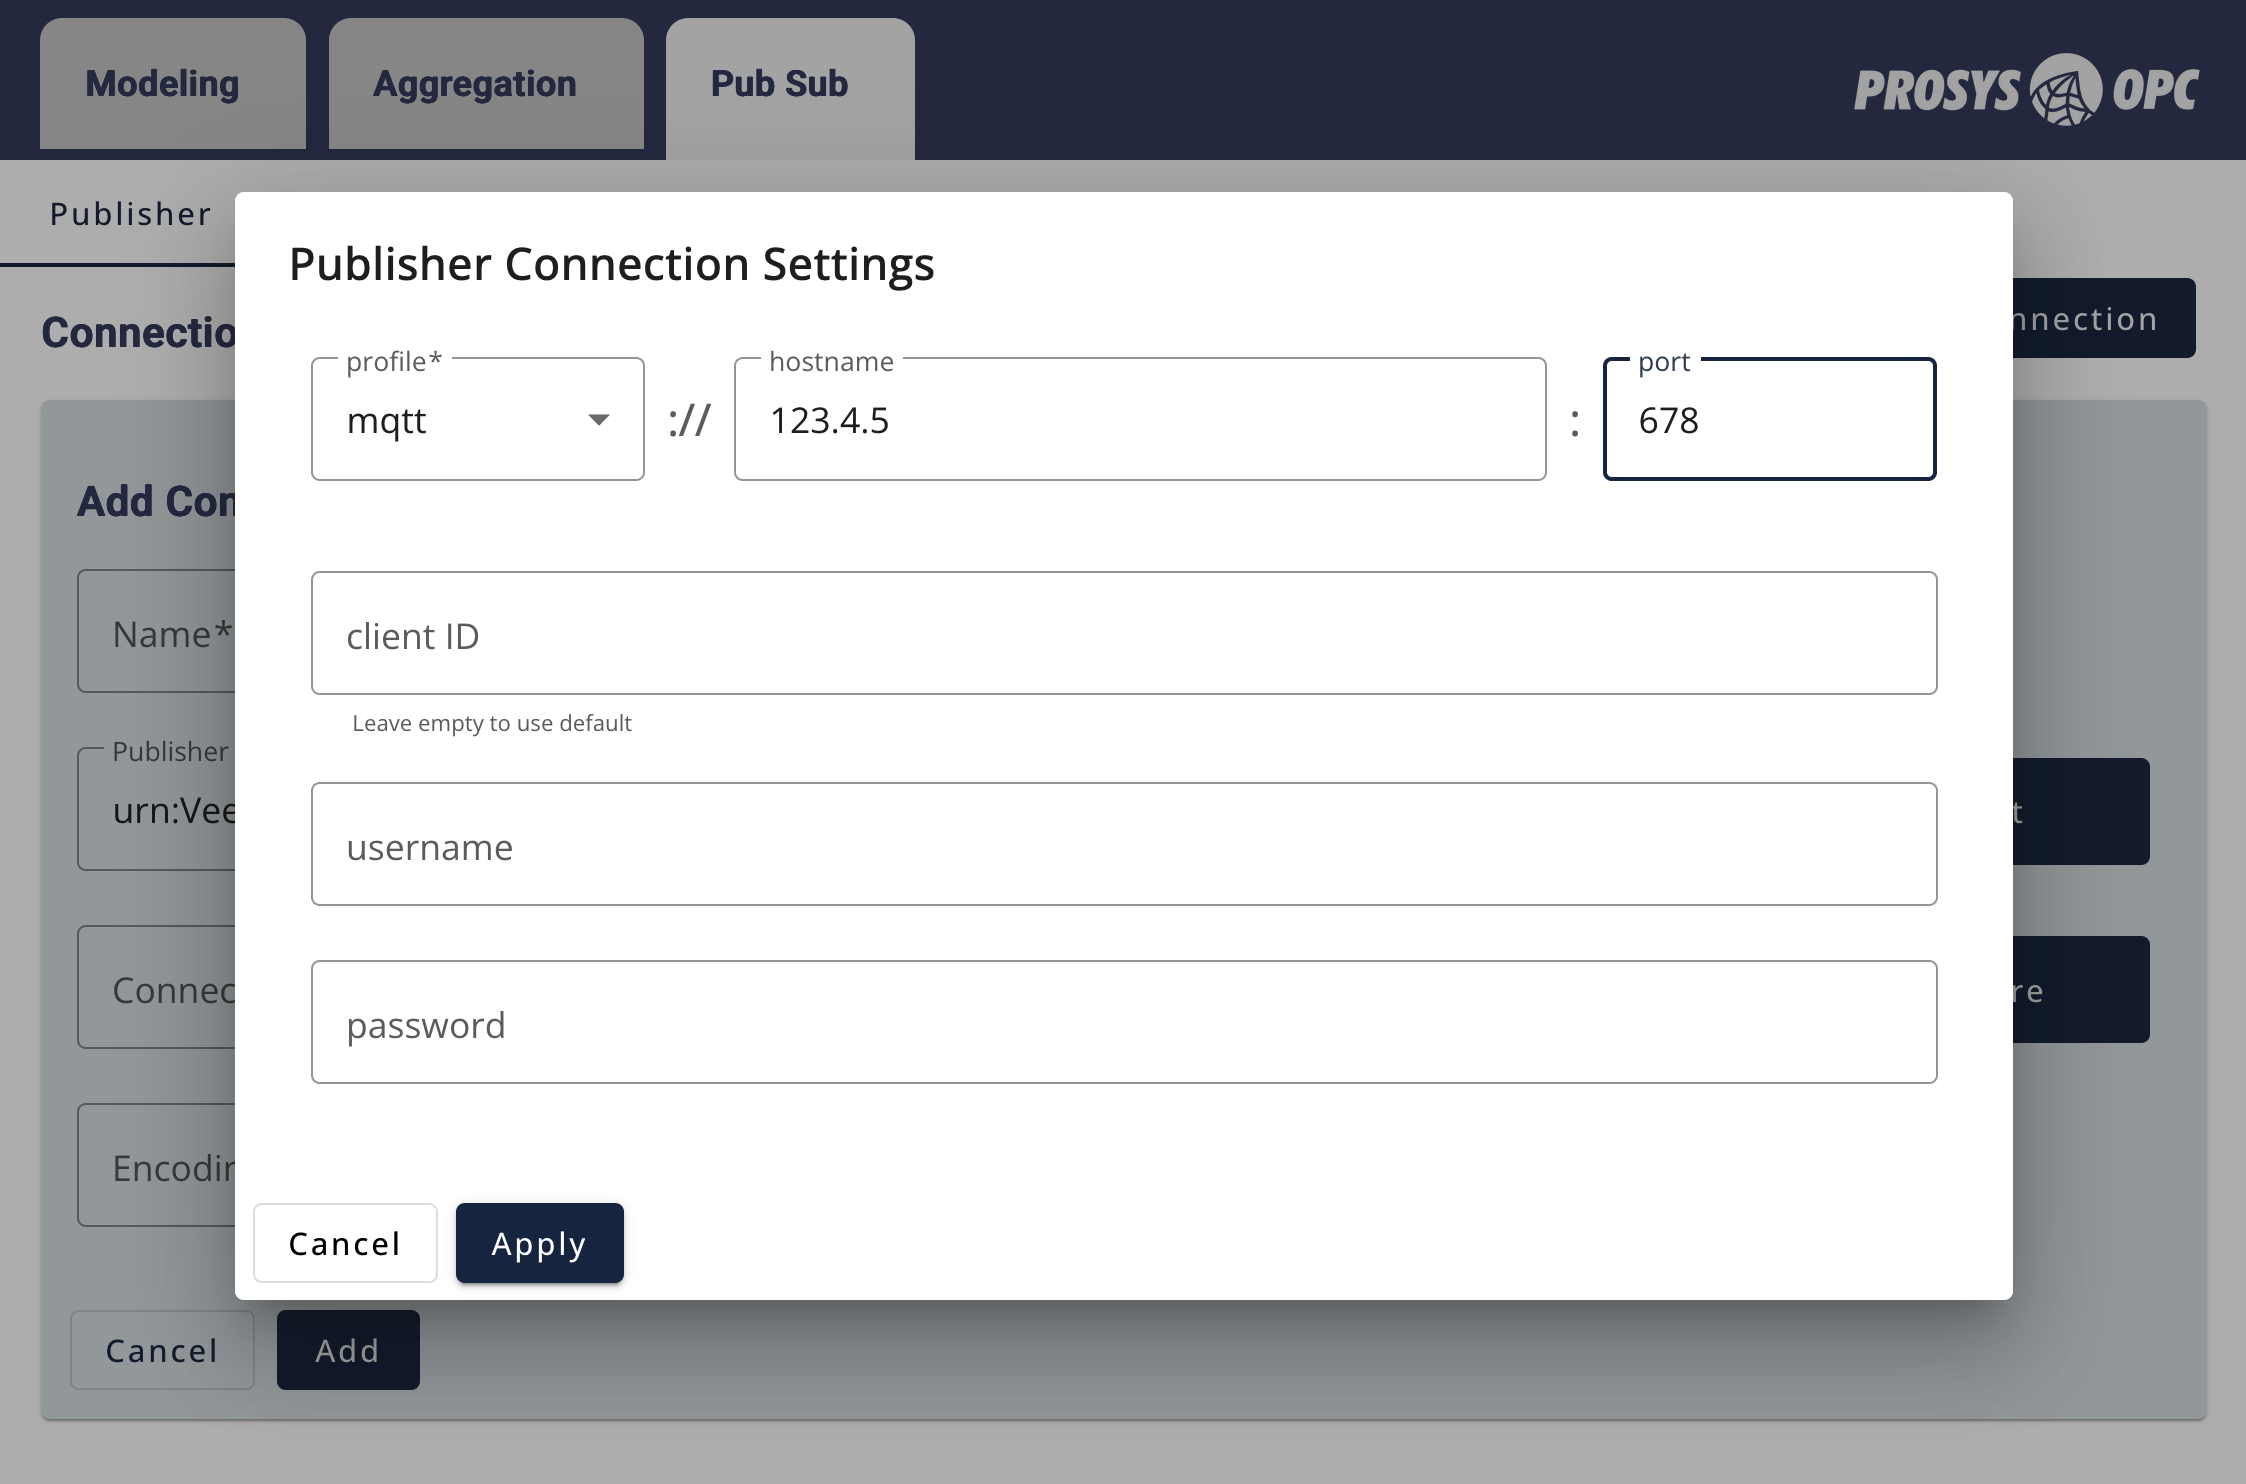Click the password text field
The height and width of the screenshot is (1484, 2246).
pyautogui.click(x=1123, y=1023)
